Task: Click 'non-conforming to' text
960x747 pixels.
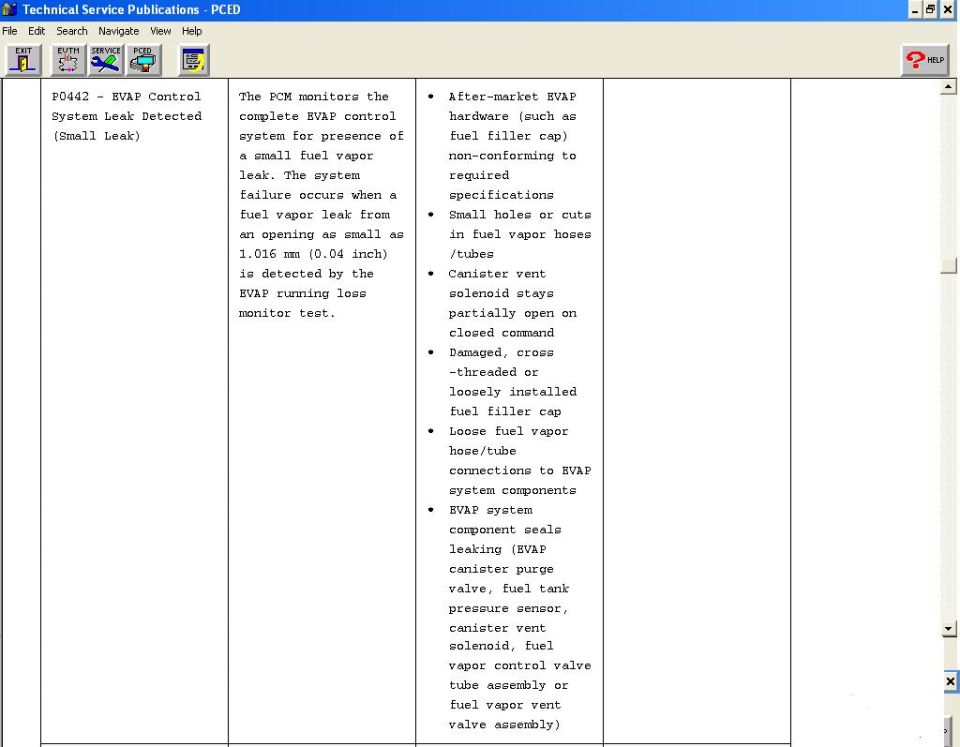Action: (x=512, y=156)
